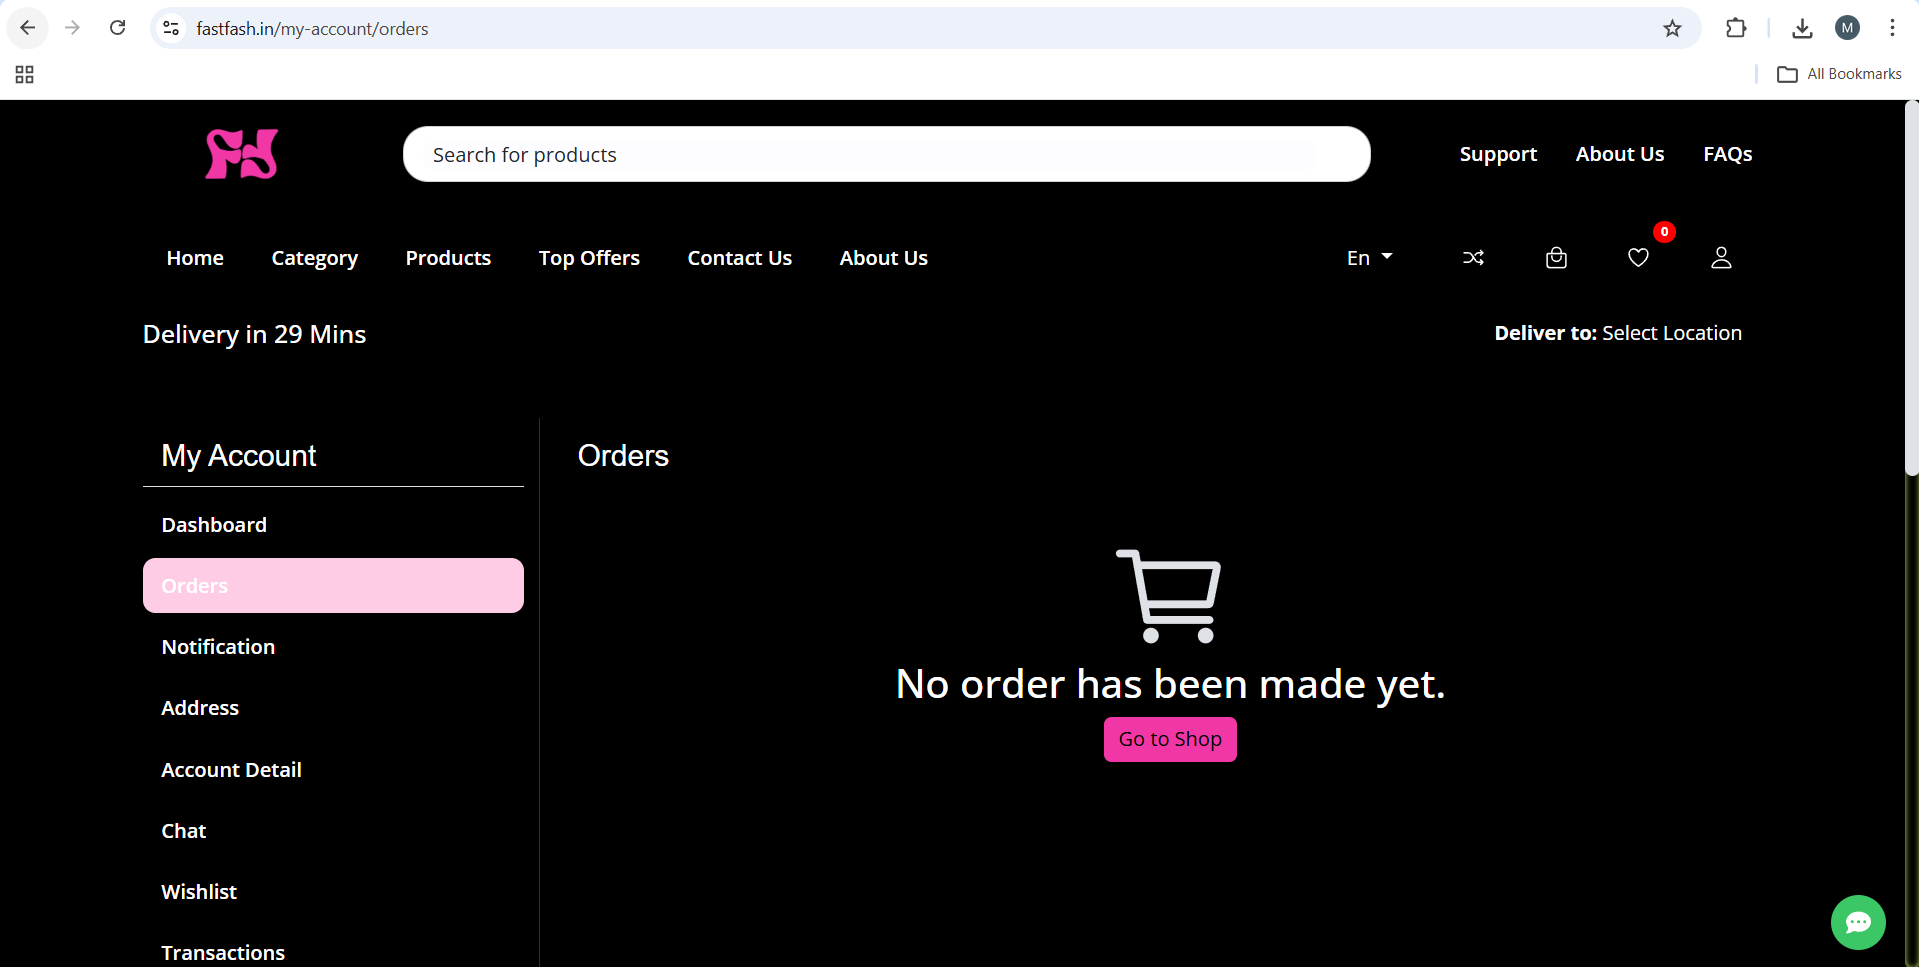Click the Support link
1919x967 pixels.
click(1497, 154)
